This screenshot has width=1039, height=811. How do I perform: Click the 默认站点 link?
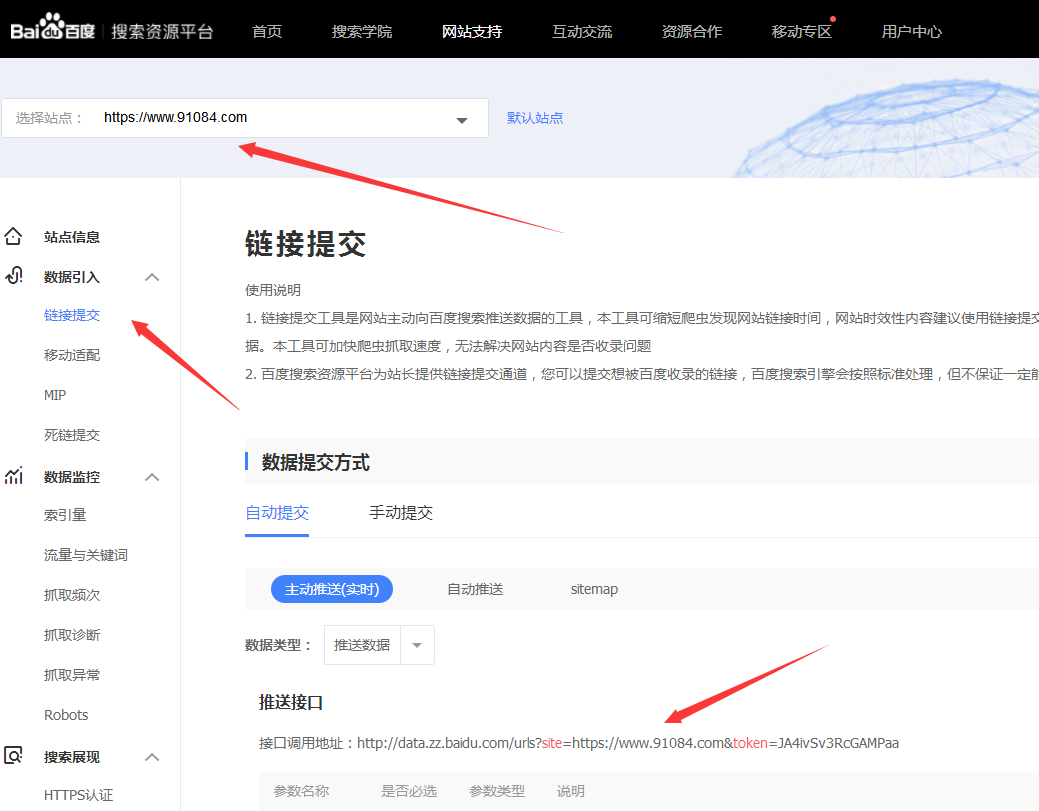tap(535, 118)
